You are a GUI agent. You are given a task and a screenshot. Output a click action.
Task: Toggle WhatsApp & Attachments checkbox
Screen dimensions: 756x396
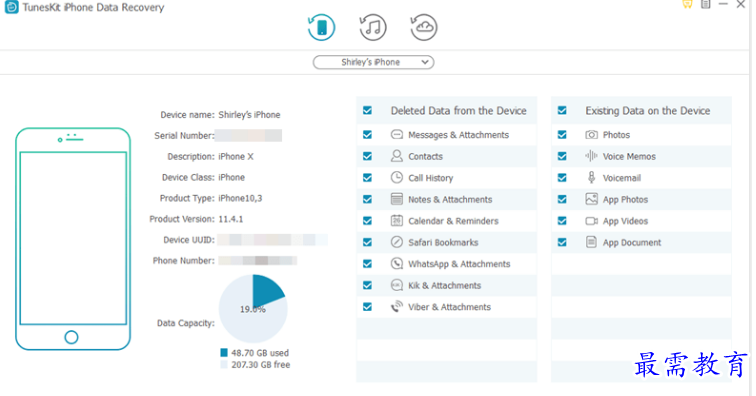[367, 263]
